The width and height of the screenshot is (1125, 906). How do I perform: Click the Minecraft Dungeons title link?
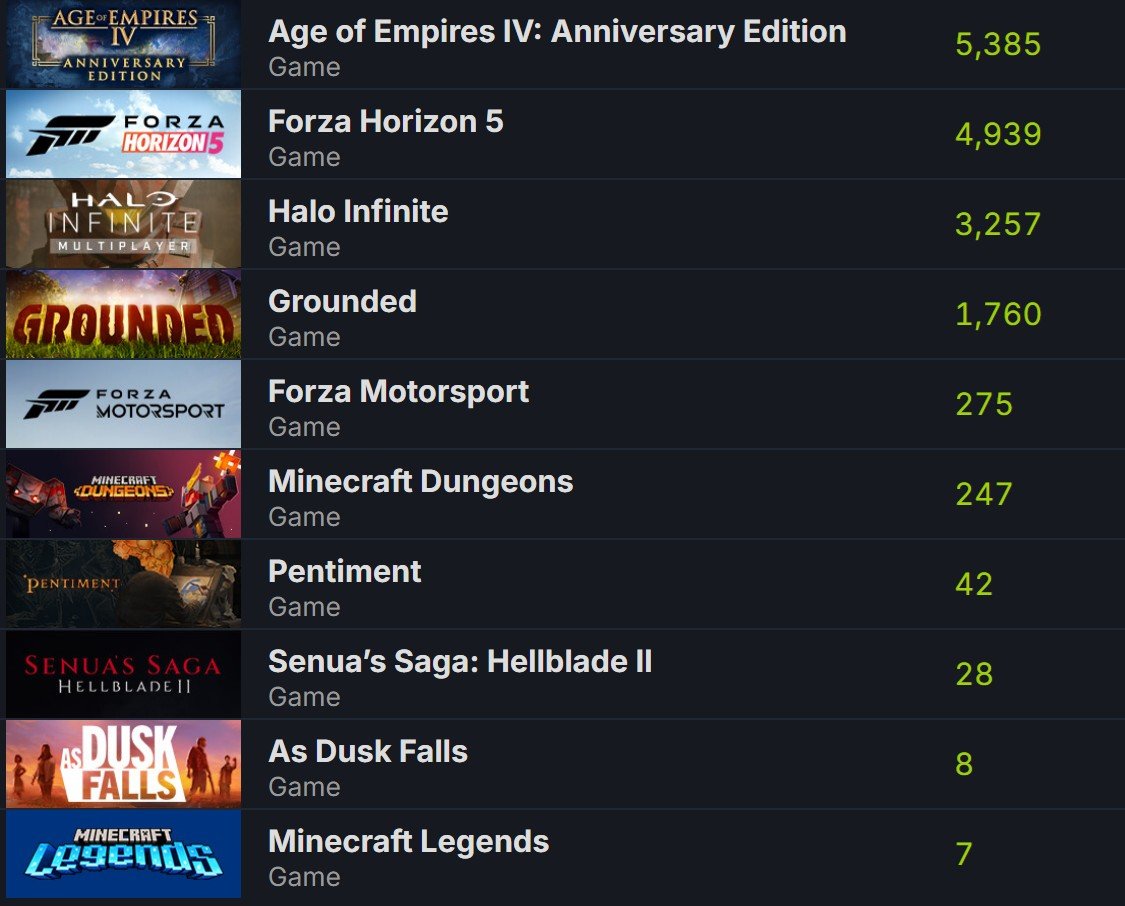point(420,481)
